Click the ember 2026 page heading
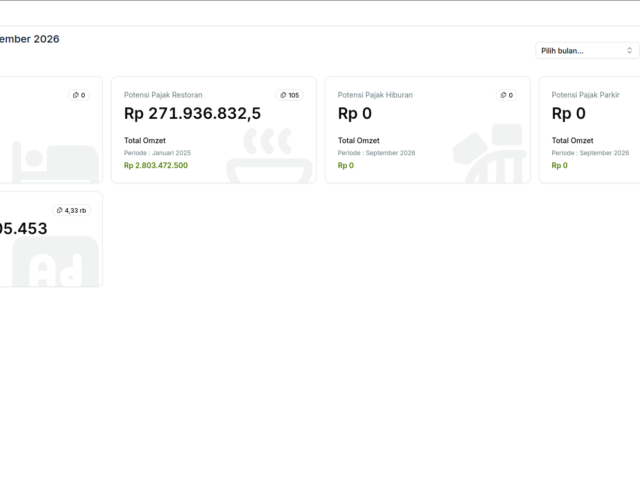The width and height of the screenshot is (640, 480). [29, 39]
